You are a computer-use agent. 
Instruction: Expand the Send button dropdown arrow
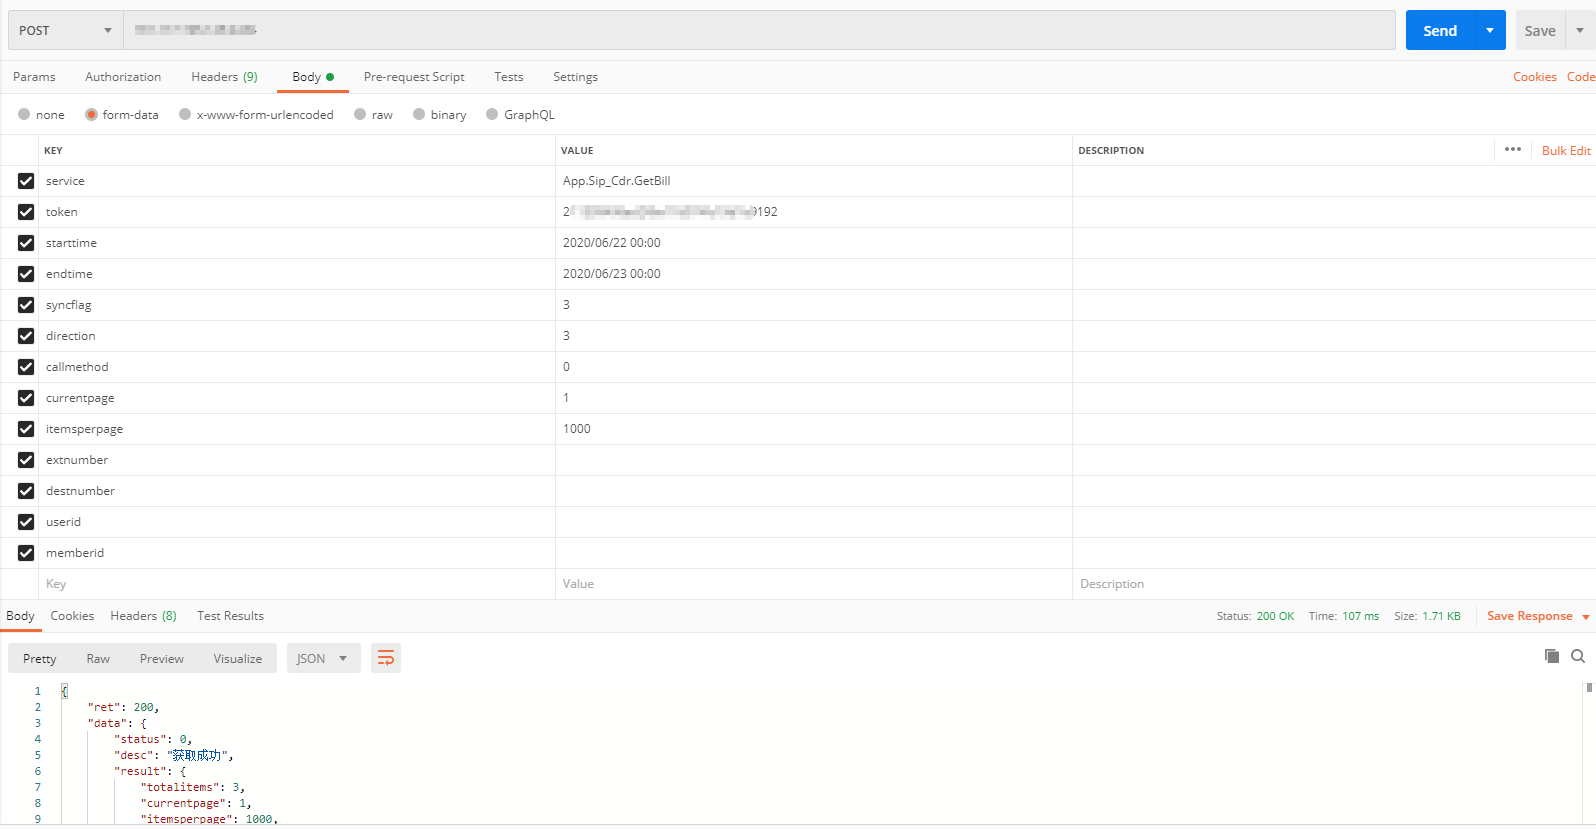1489,31
